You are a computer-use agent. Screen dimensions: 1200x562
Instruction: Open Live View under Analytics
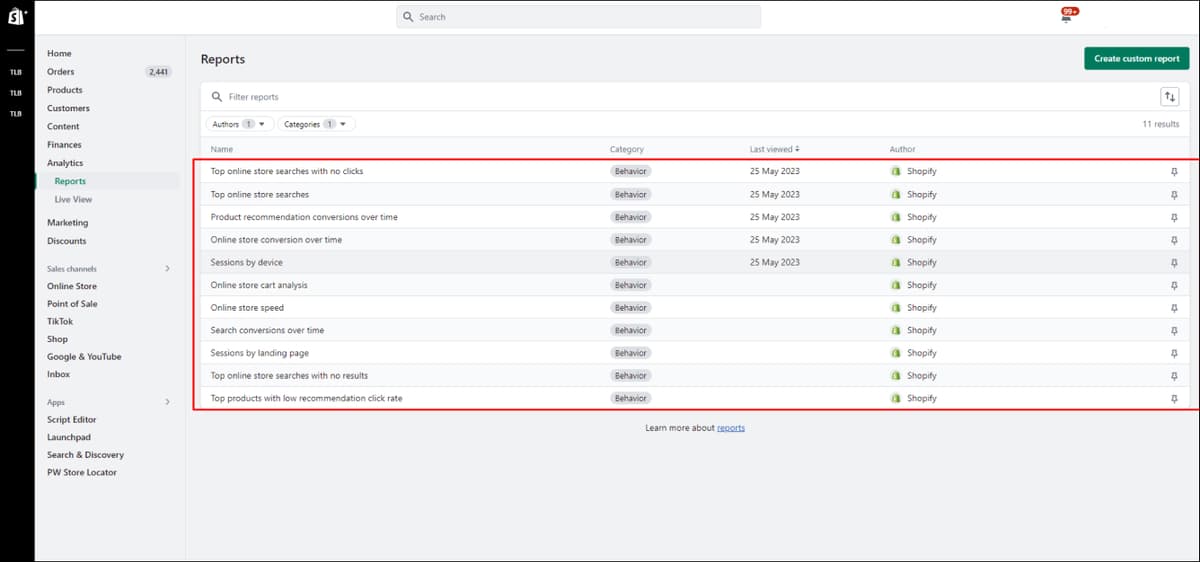point(73,199)
